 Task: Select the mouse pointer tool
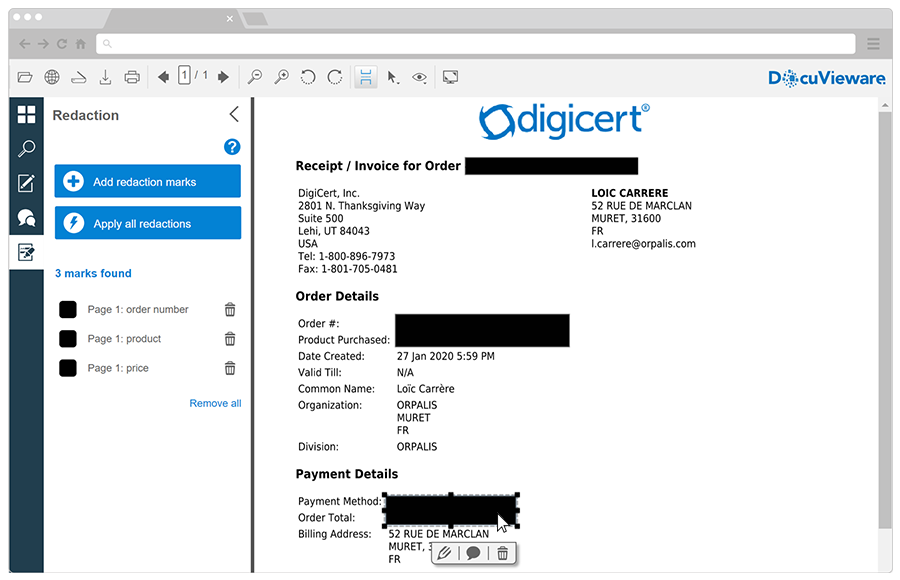(393, 77)
